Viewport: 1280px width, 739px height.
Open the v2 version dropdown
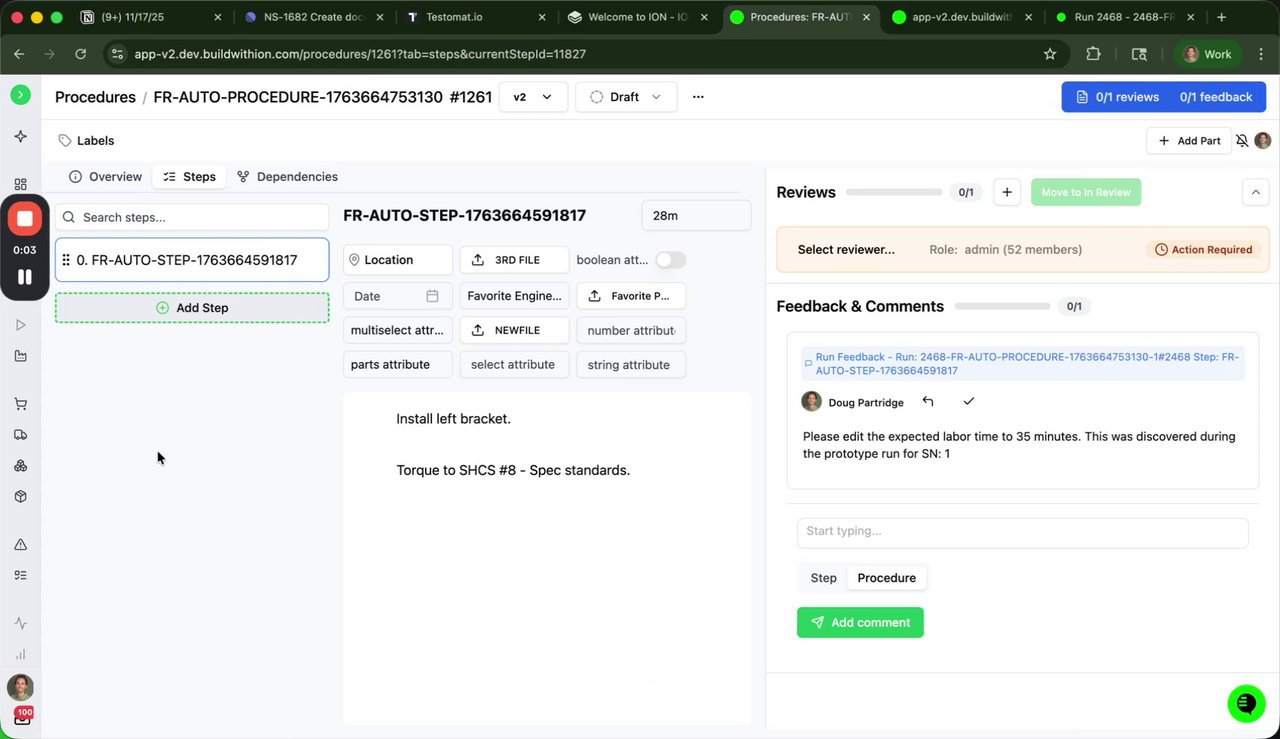point(533,97)
